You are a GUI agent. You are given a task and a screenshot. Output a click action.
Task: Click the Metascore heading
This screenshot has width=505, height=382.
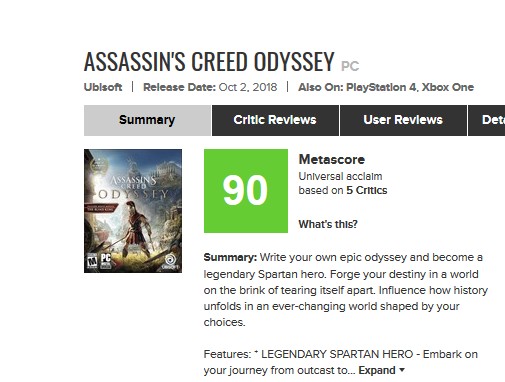pos(332,159)
